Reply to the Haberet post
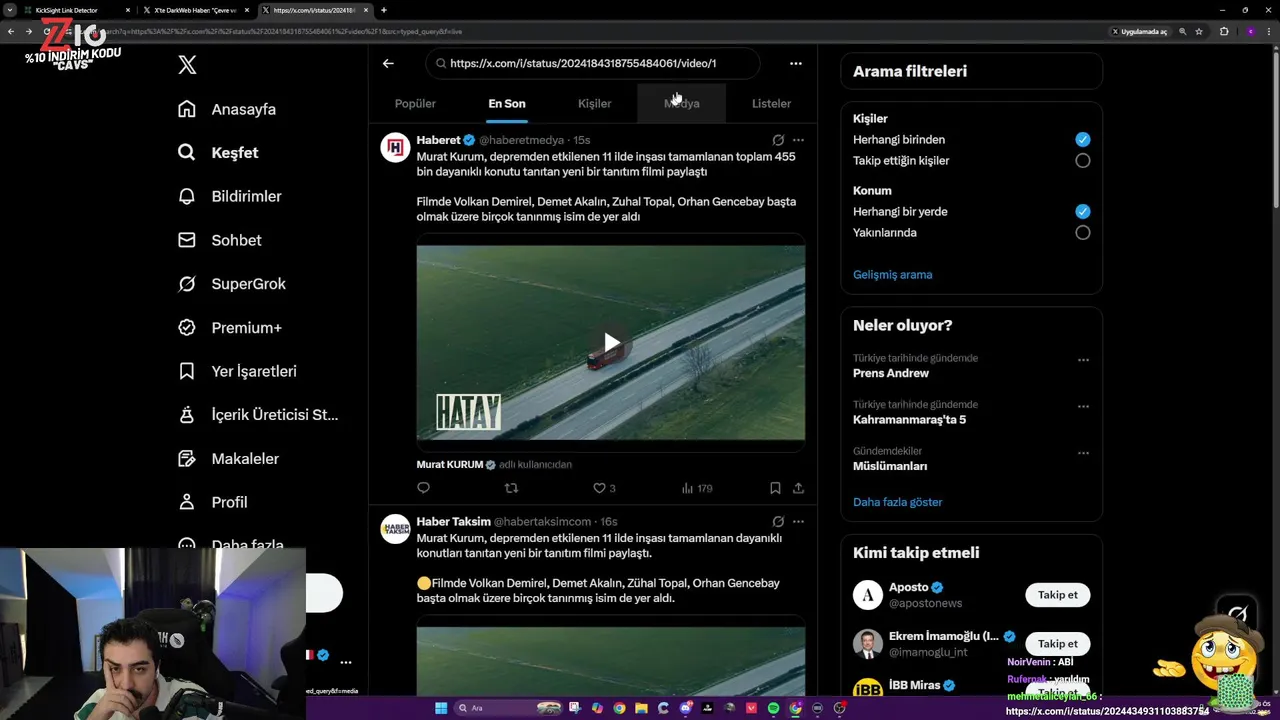Image resolution: width=1280 pixels, height=720 pixels. pos(423,488)
